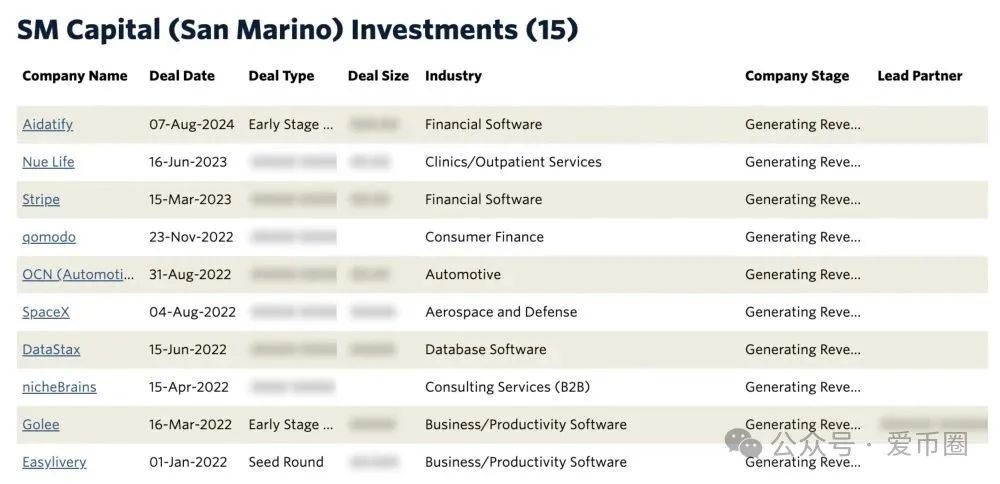Click the Stripe company link
This screenshot has height=484, width=1000.
click(x=41, y=200)
